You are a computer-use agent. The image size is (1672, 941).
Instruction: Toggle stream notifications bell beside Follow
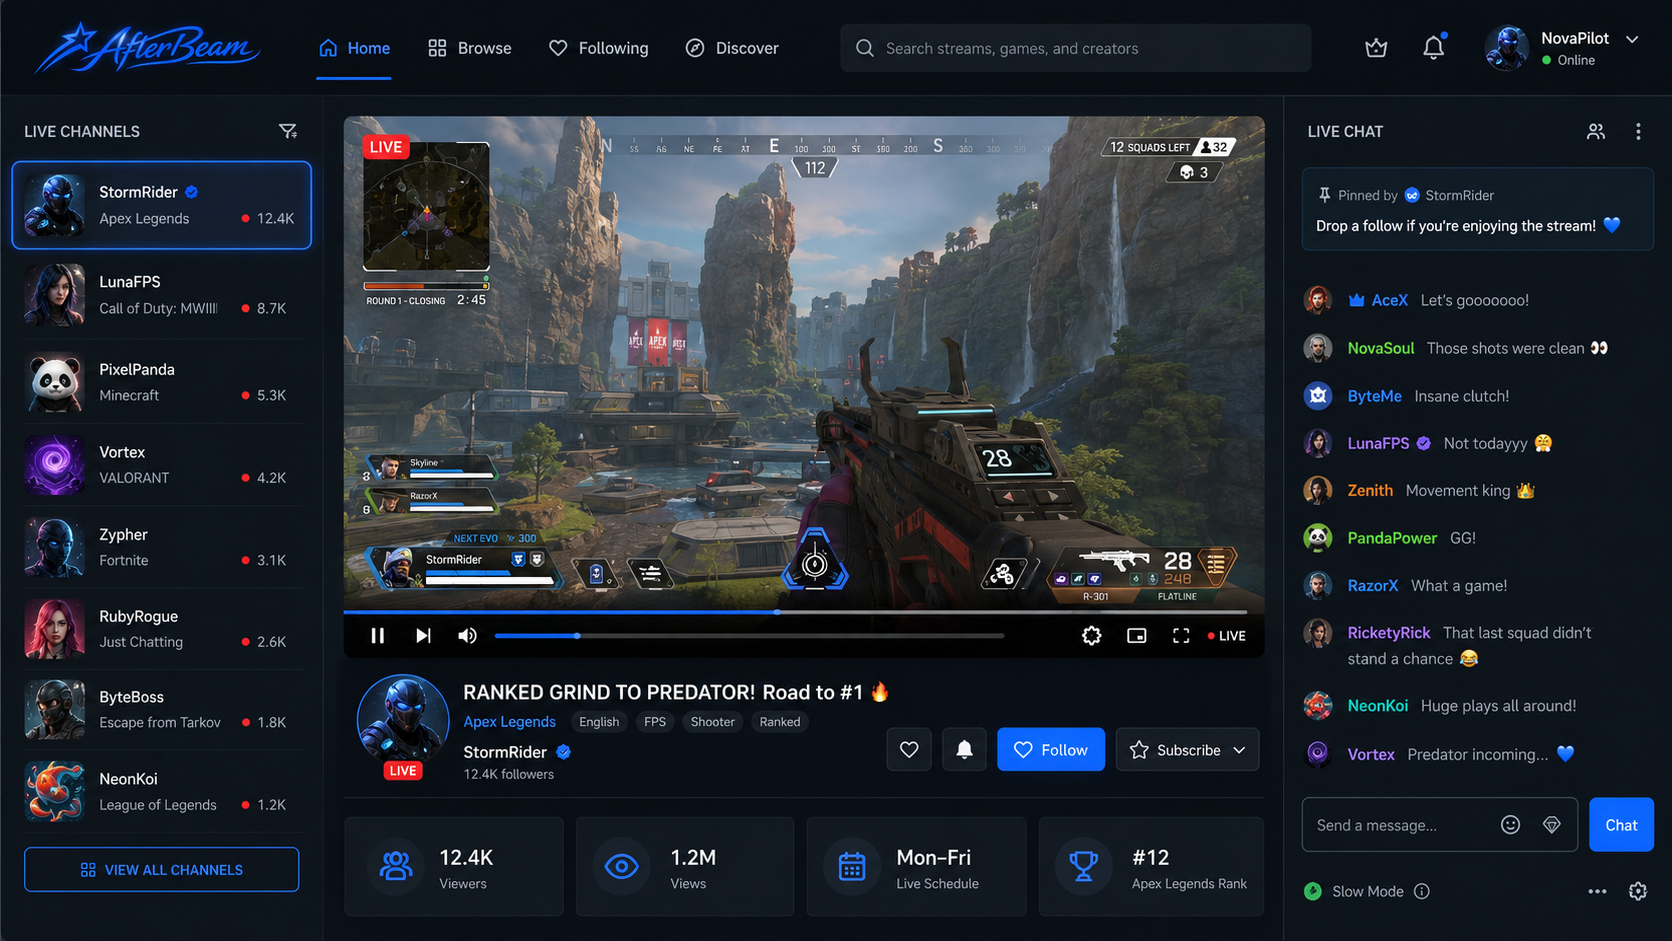pos(964,749)
